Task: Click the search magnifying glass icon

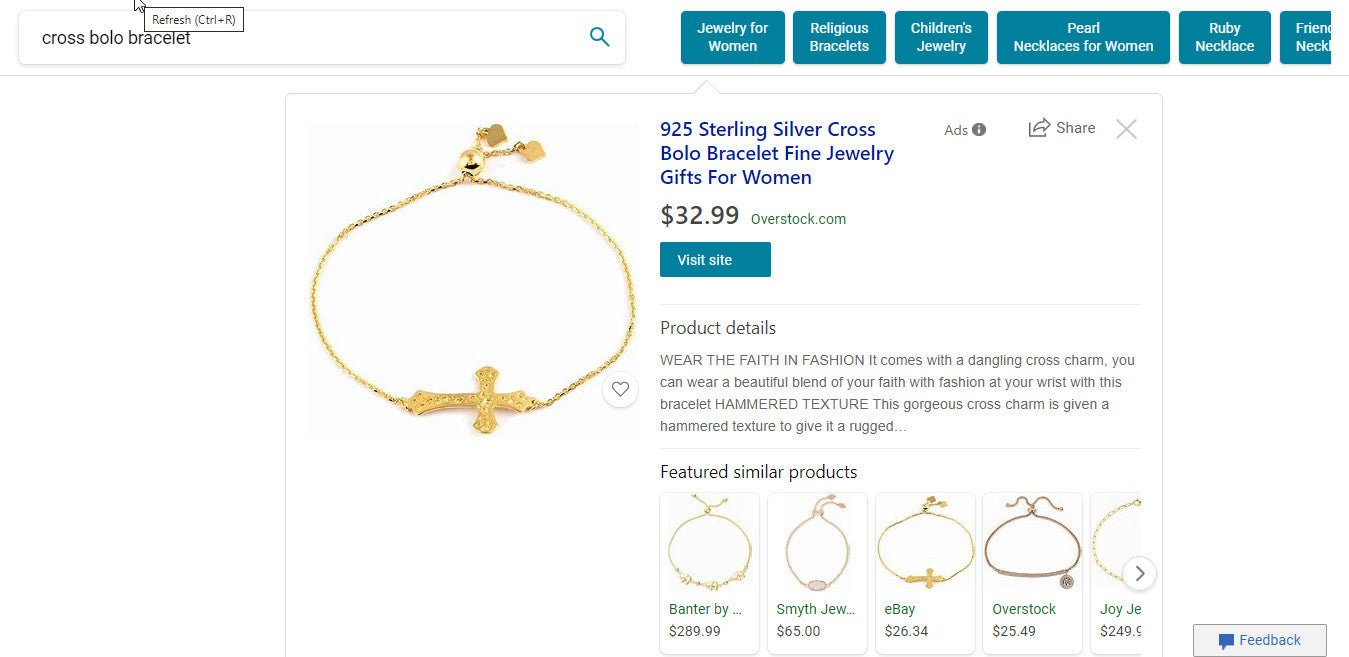Action: (x=599, y=36)
